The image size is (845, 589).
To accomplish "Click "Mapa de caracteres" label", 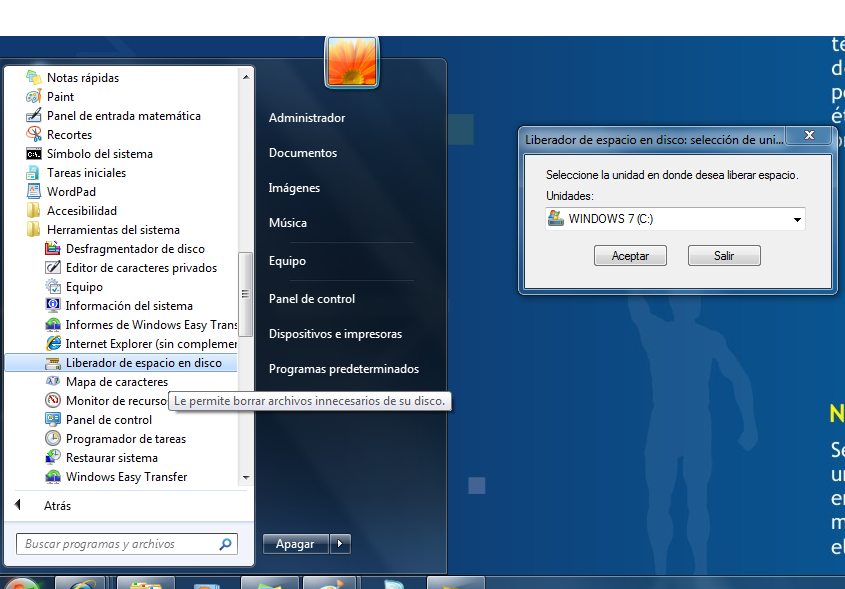I will pos(117,382).
